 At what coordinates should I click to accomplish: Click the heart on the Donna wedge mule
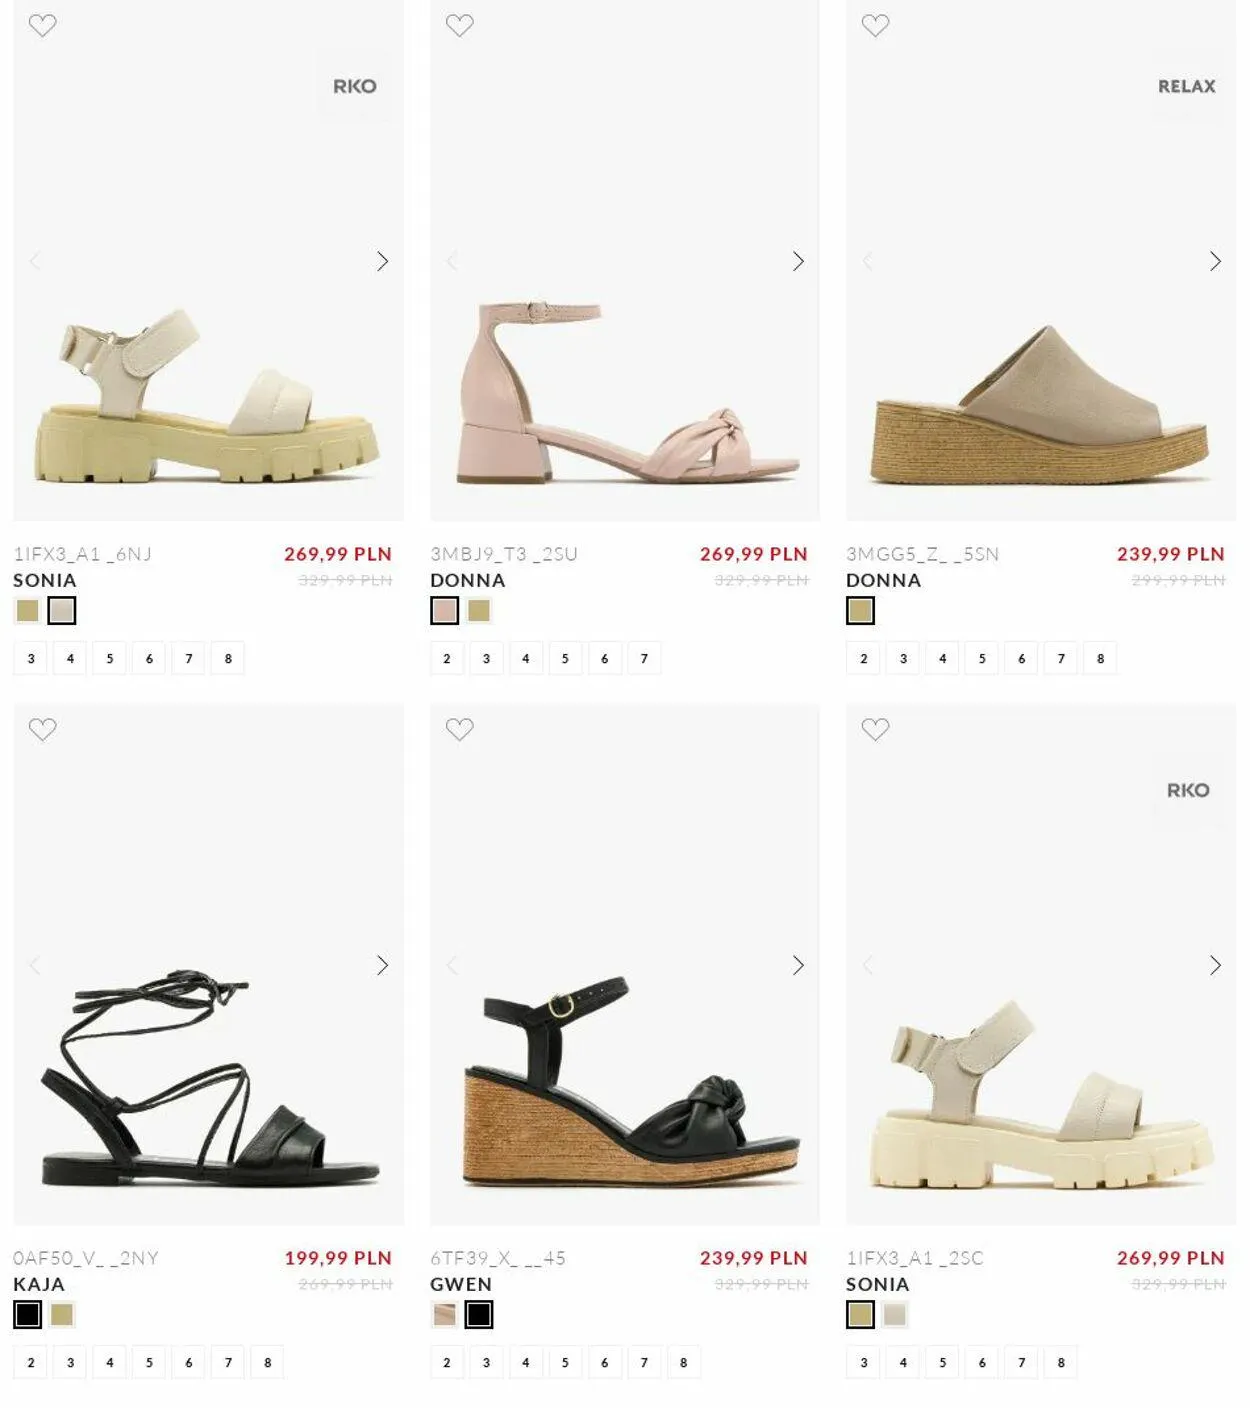pyautogui.click(x=875, y=25)
